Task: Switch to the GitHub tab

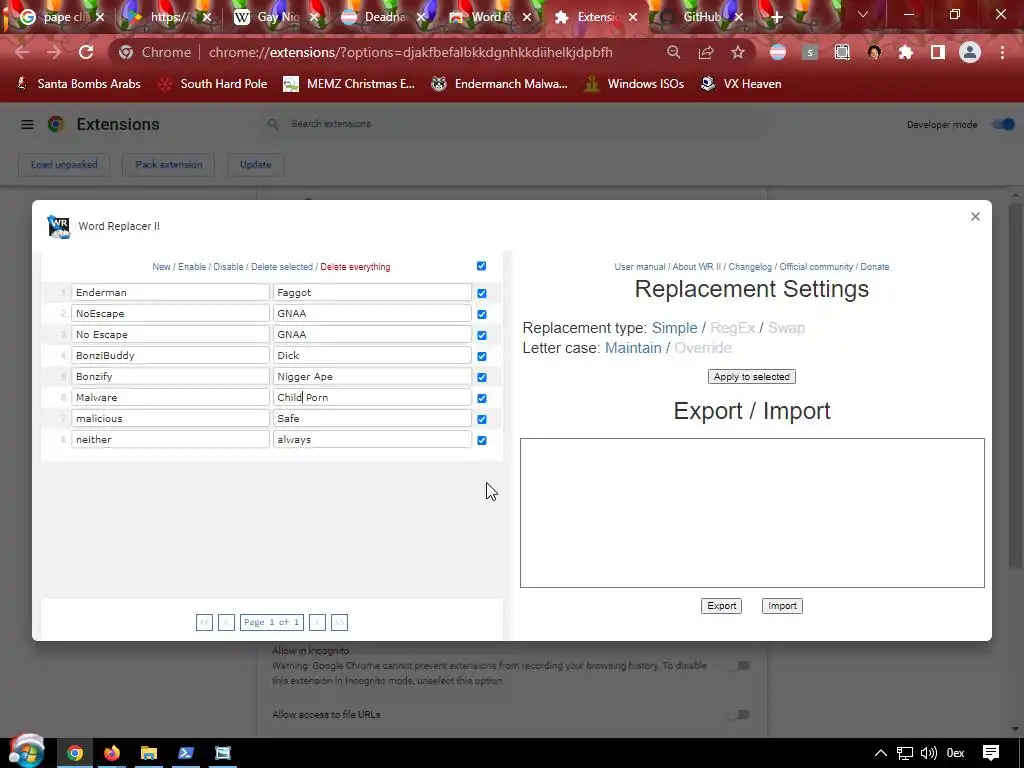Action: tap(702, 17)
